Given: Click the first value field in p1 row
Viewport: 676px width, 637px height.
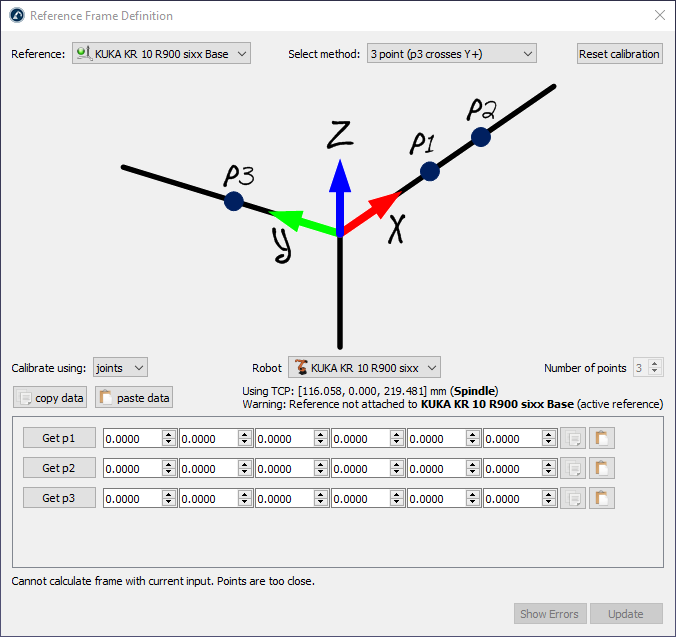Looking at the screenshot, I should (132, 438).
